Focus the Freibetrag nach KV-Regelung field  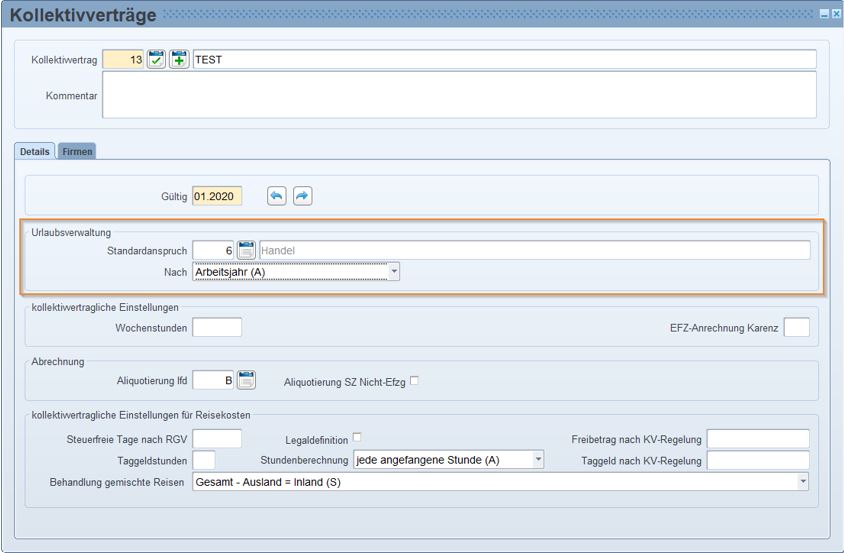757,439
